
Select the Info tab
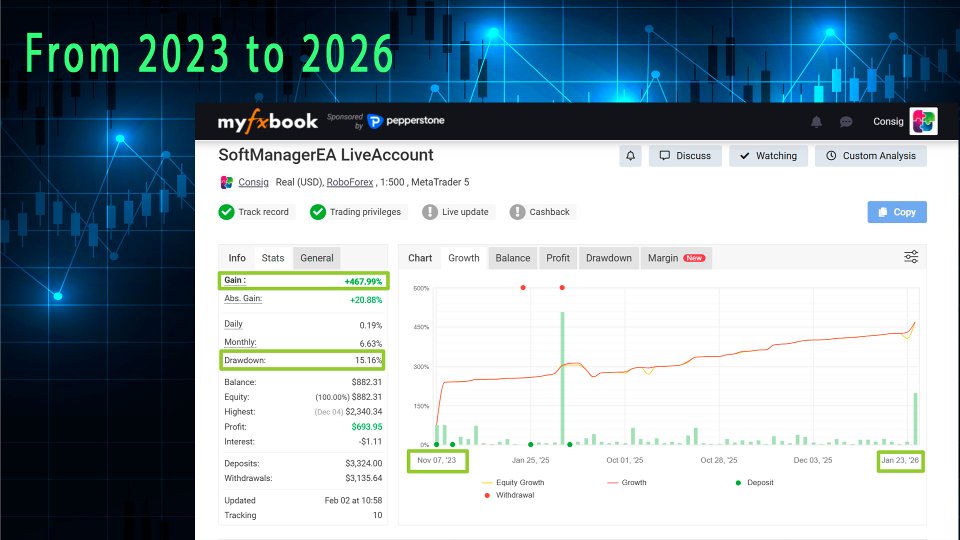(x=237, y=258)
